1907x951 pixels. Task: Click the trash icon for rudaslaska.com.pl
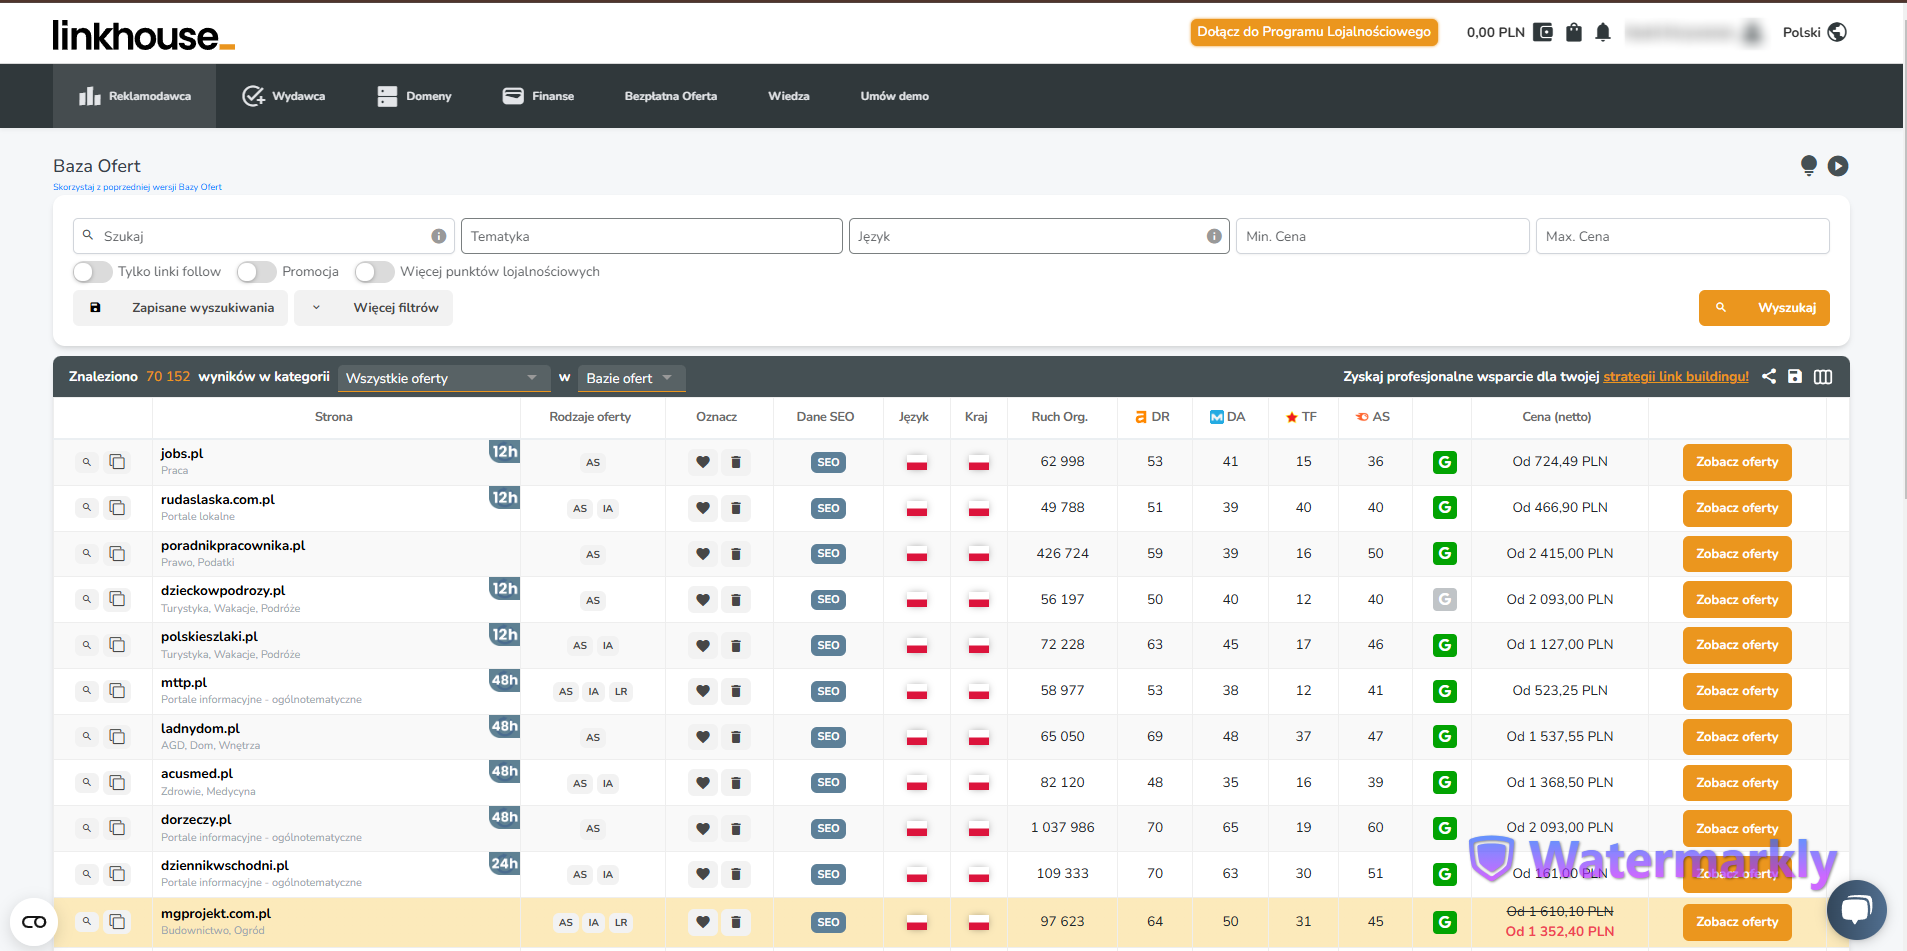(736, 508)
